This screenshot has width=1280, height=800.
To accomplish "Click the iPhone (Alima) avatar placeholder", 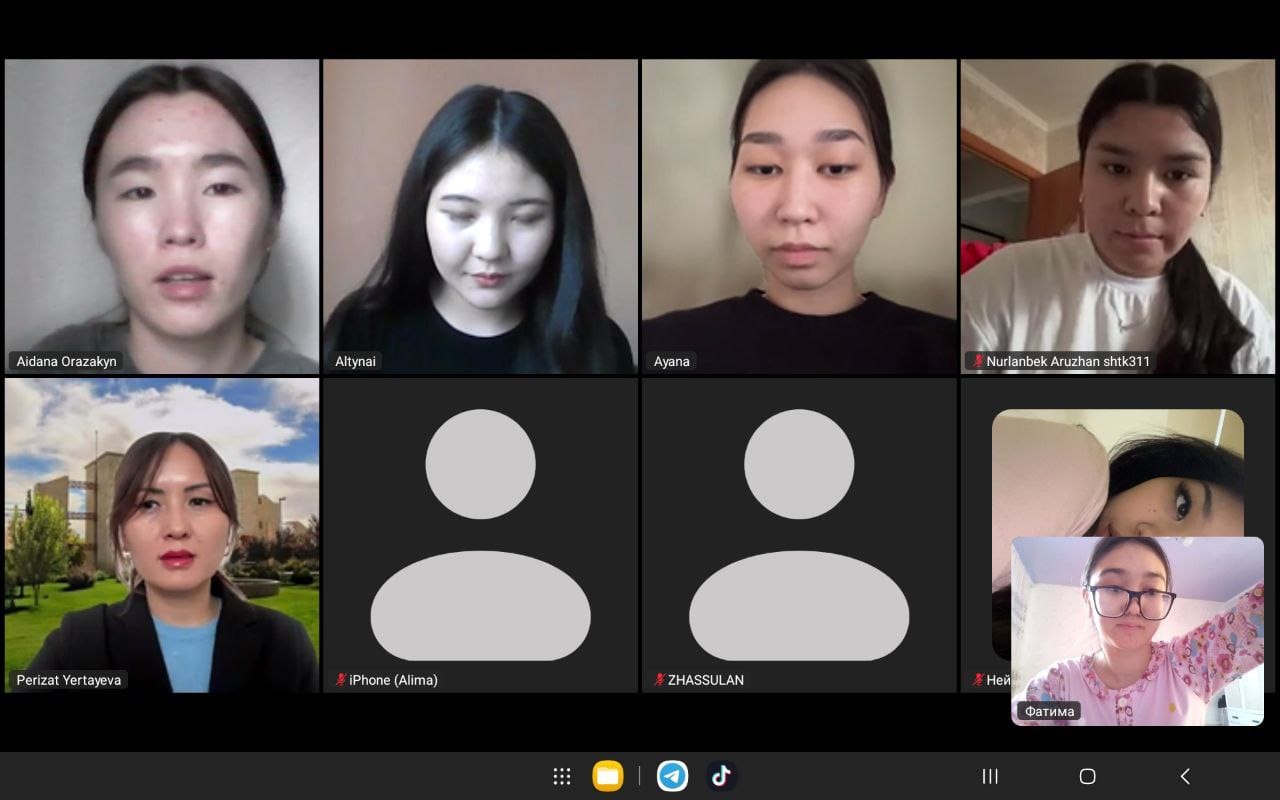I will [480, 534].
